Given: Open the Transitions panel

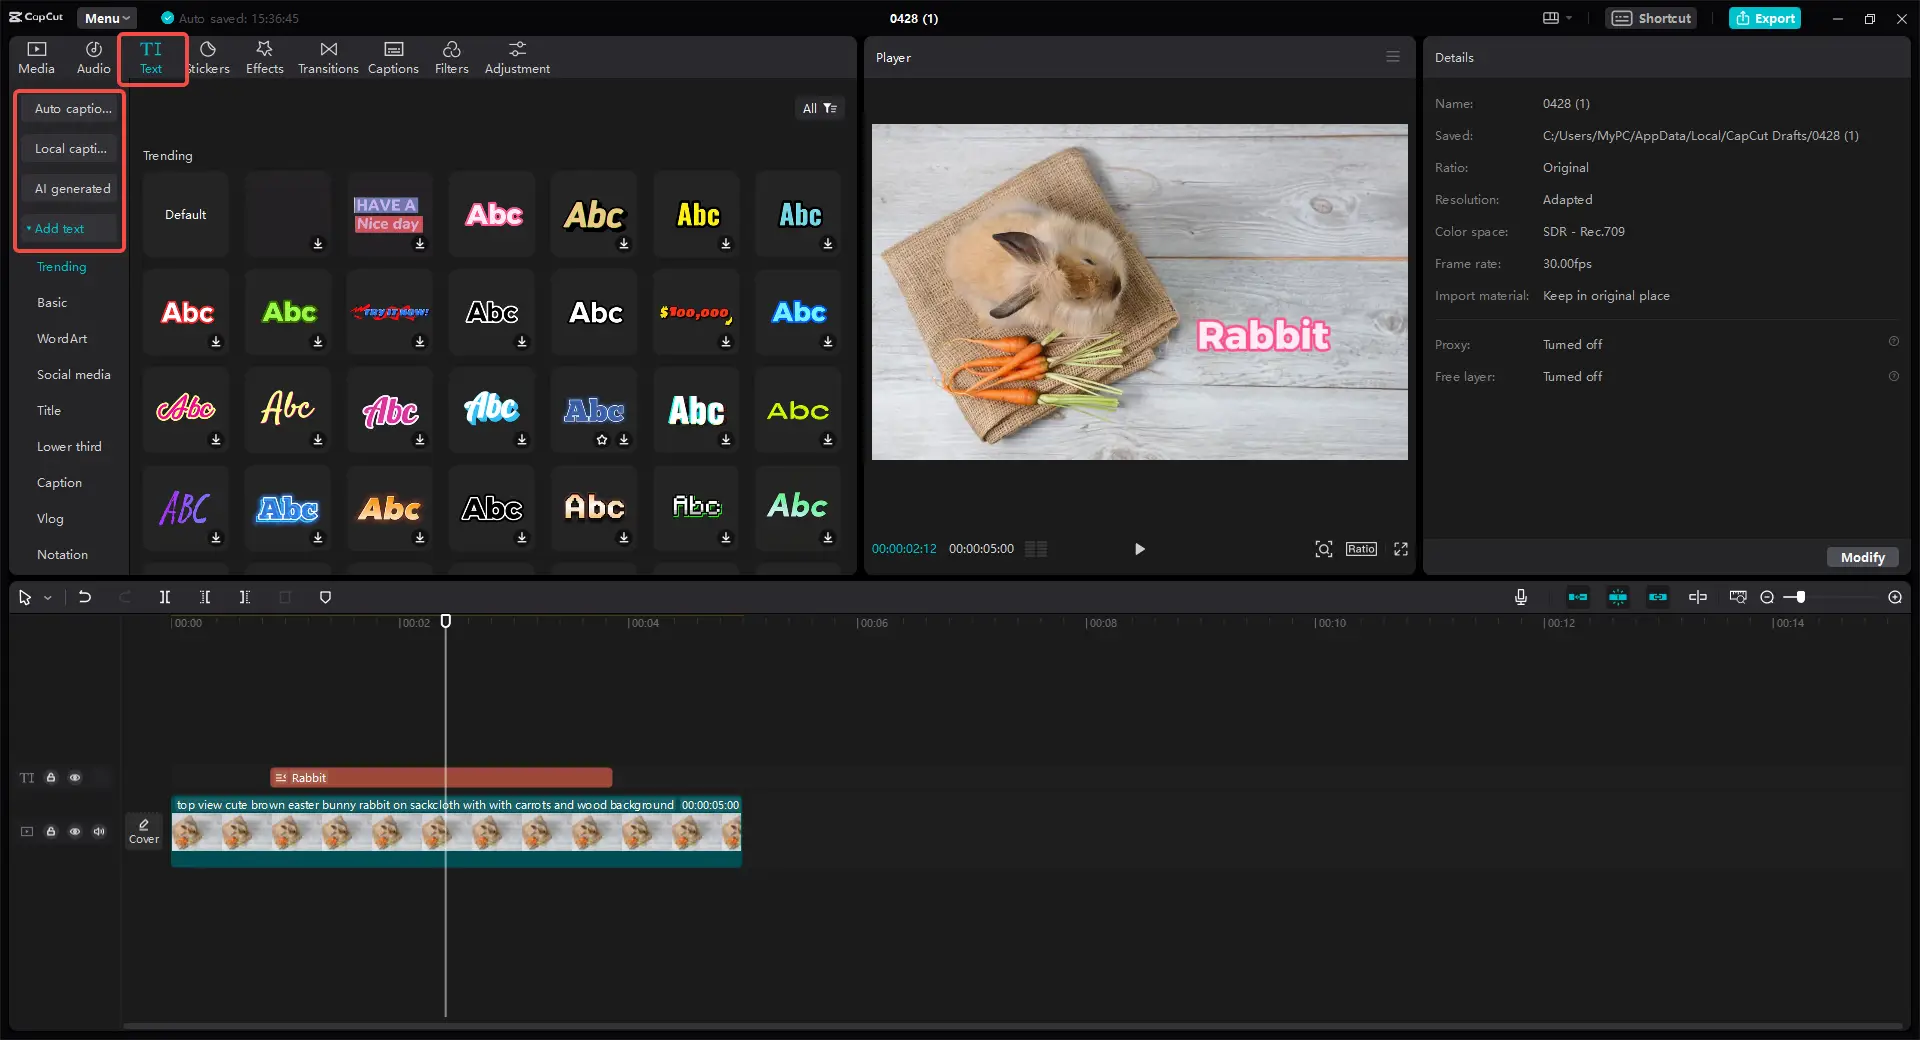Looking at the screenshot, I should point(327,57).
